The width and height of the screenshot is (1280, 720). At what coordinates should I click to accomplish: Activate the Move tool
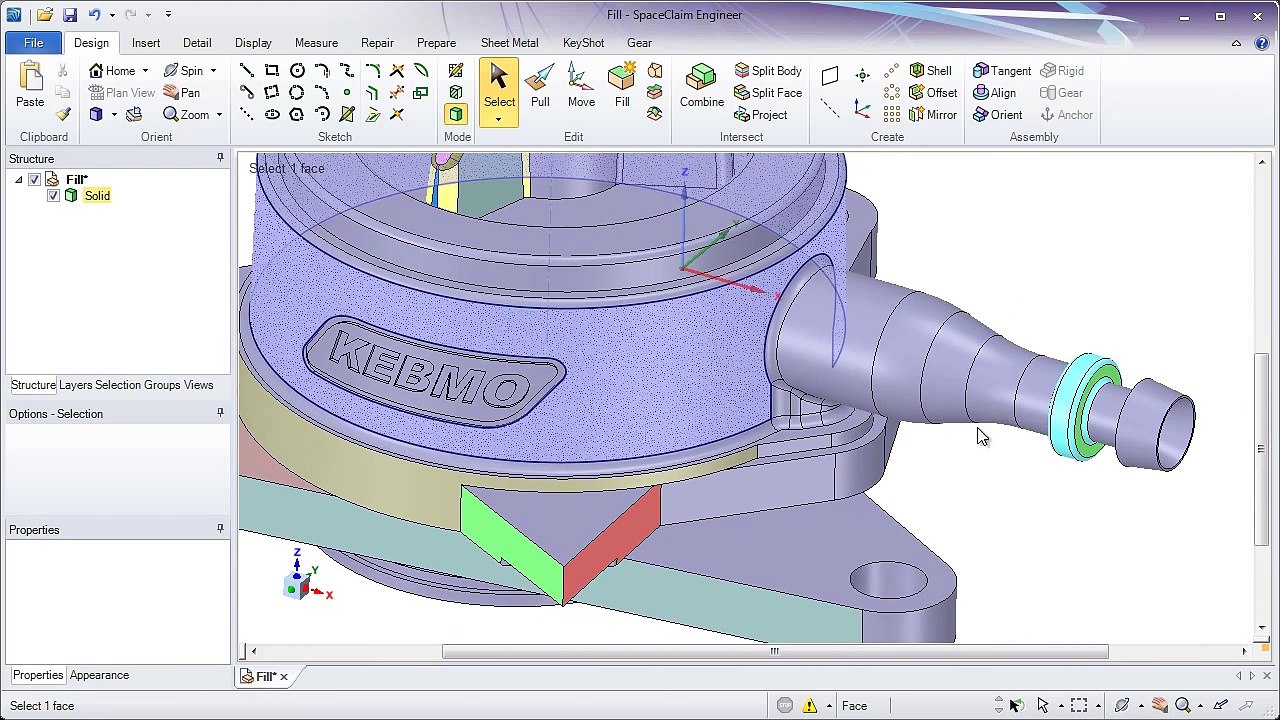point(581,86)
